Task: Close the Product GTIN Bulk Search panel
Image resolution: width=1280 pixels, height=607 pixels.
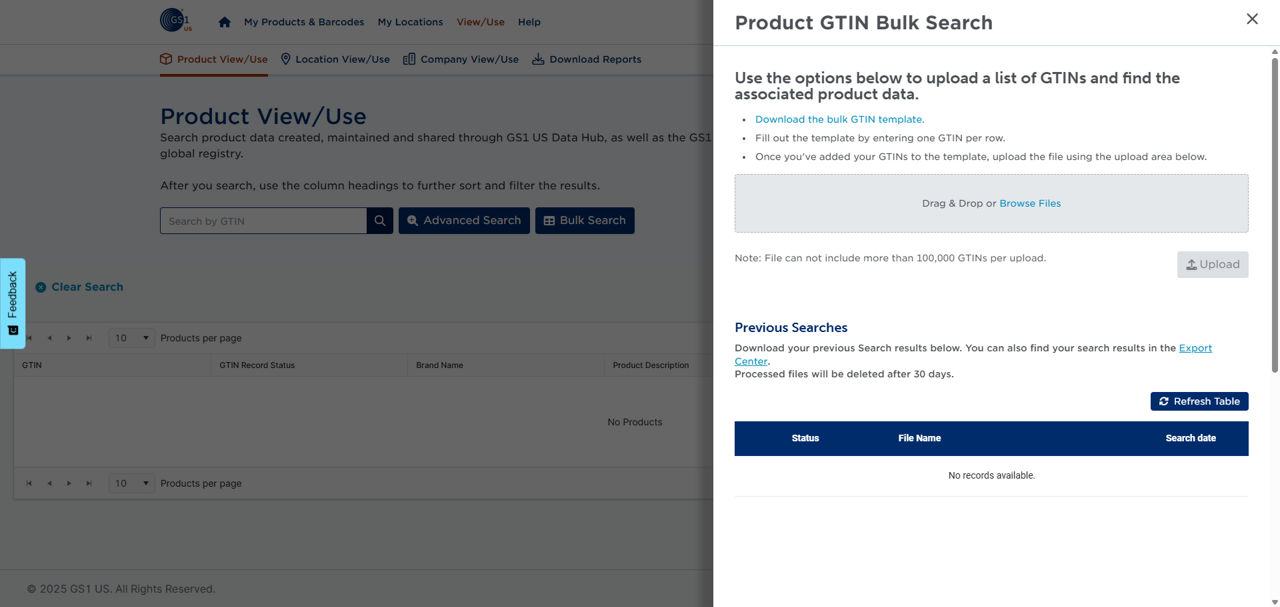Action: click(1252, 19)
